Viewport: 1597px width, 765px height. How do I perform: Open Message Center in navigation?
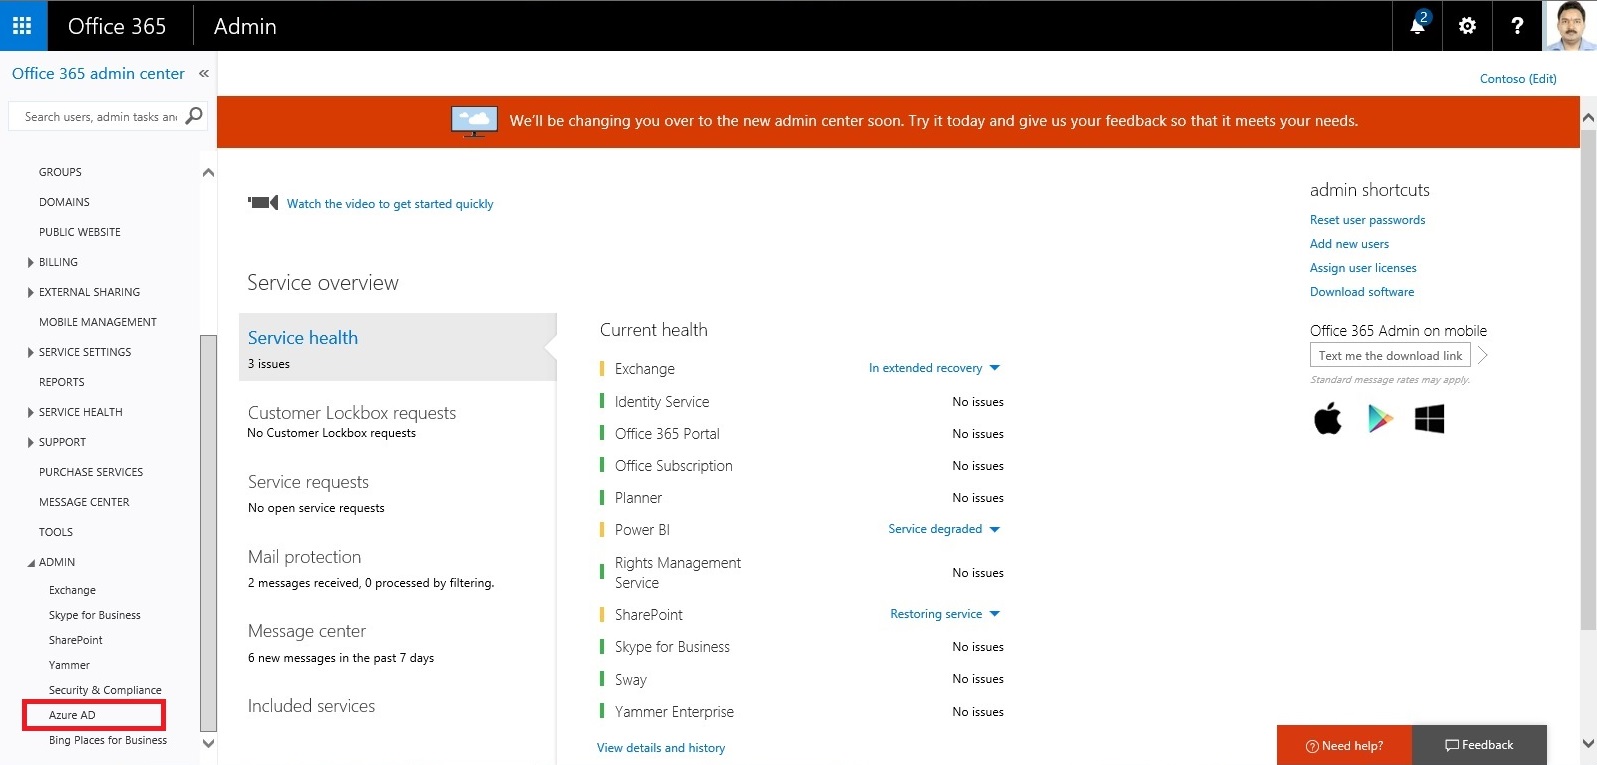tap(84, 502)
